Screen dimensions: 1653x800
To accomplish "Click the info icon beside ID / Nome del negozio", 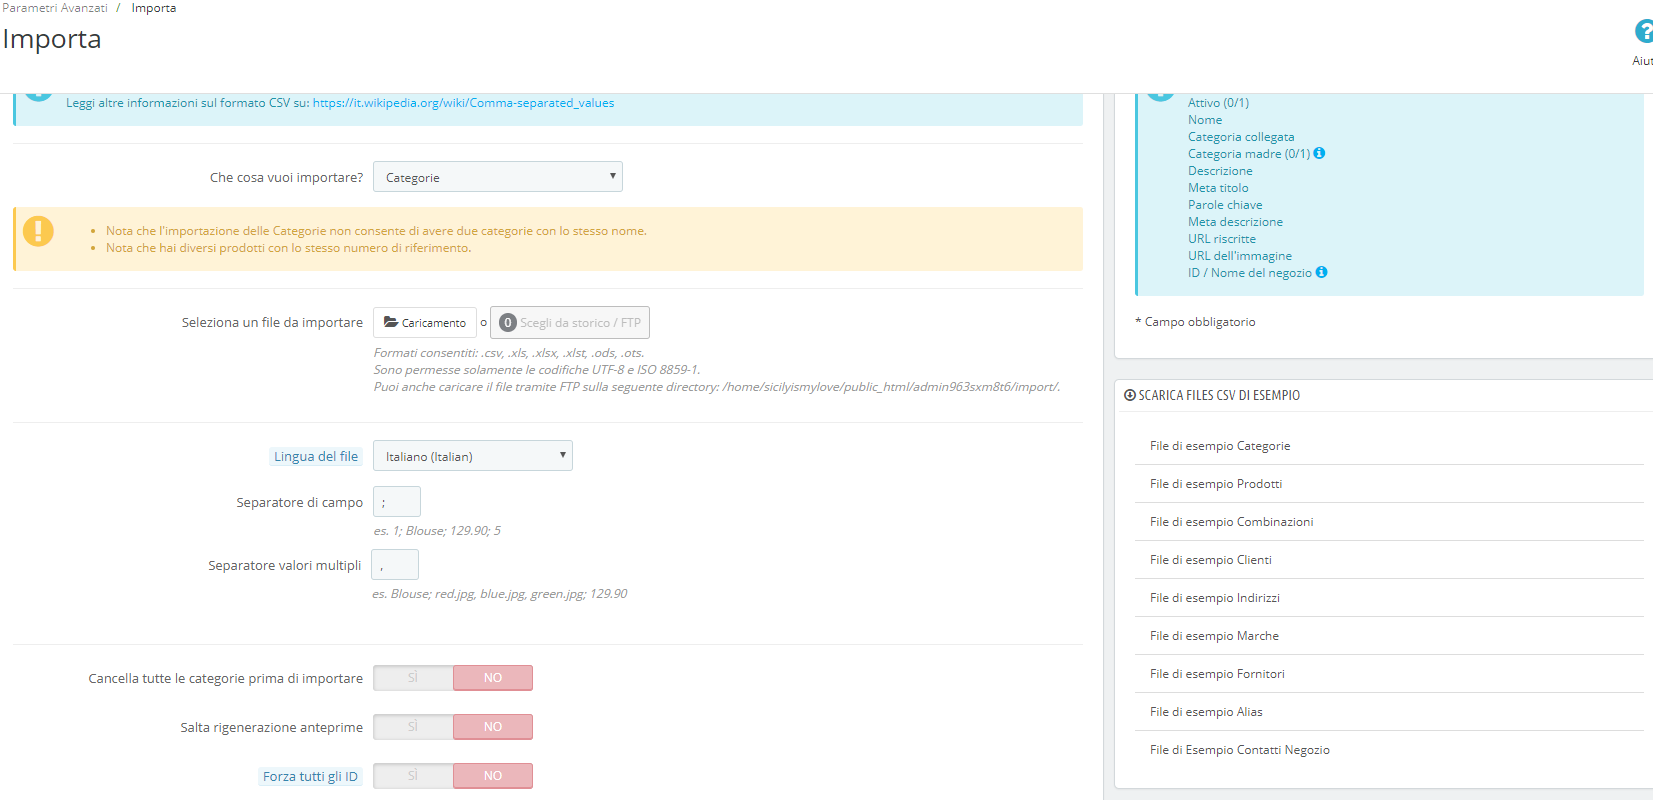I will click(1321, 272).
